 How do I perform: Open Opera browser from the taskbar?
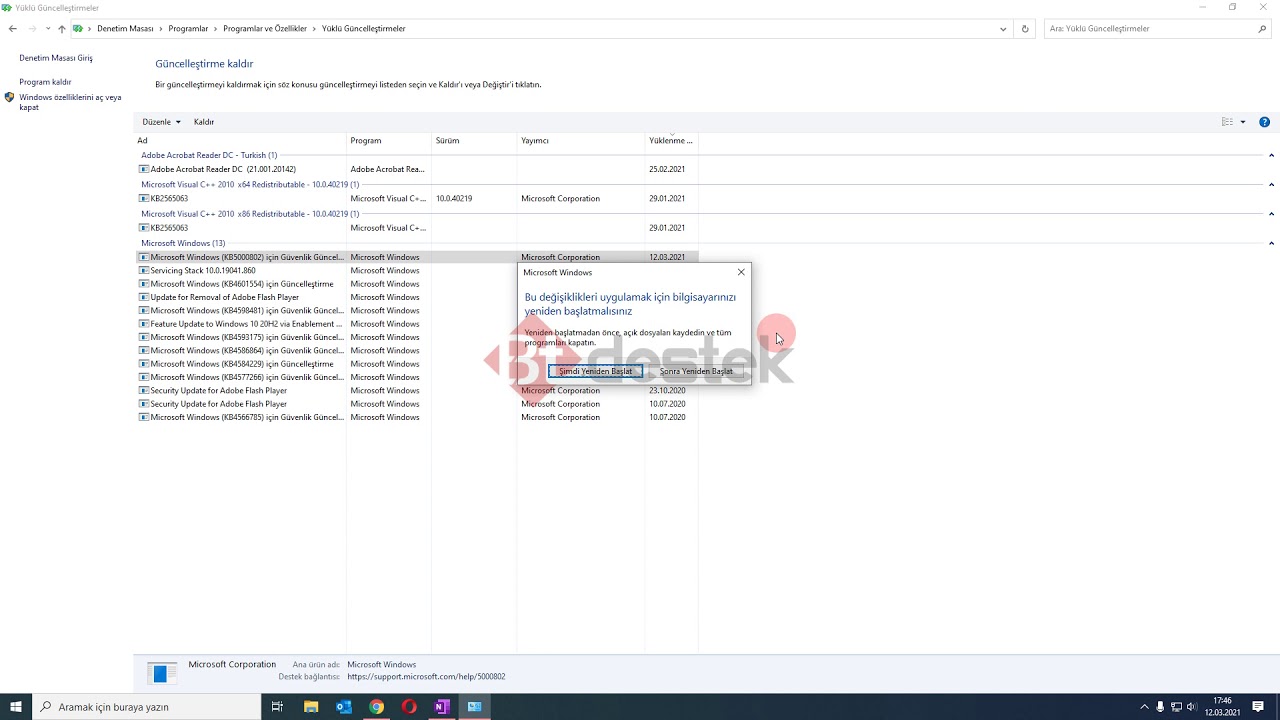409,707
